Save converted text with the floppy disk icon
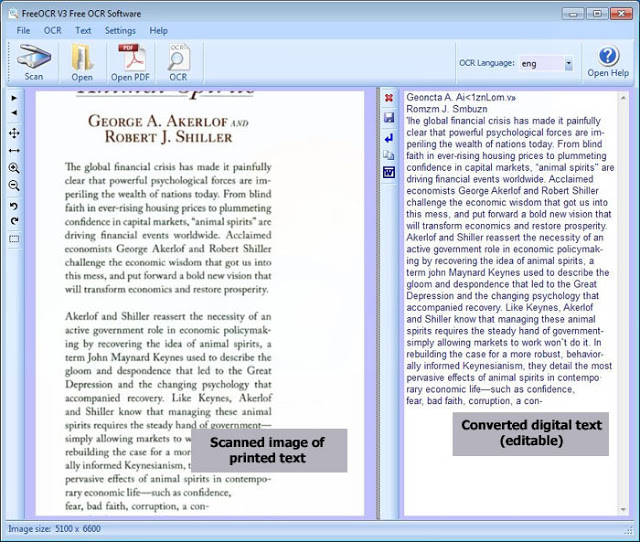The image size is (640, 542). click(x=389, y=118)
